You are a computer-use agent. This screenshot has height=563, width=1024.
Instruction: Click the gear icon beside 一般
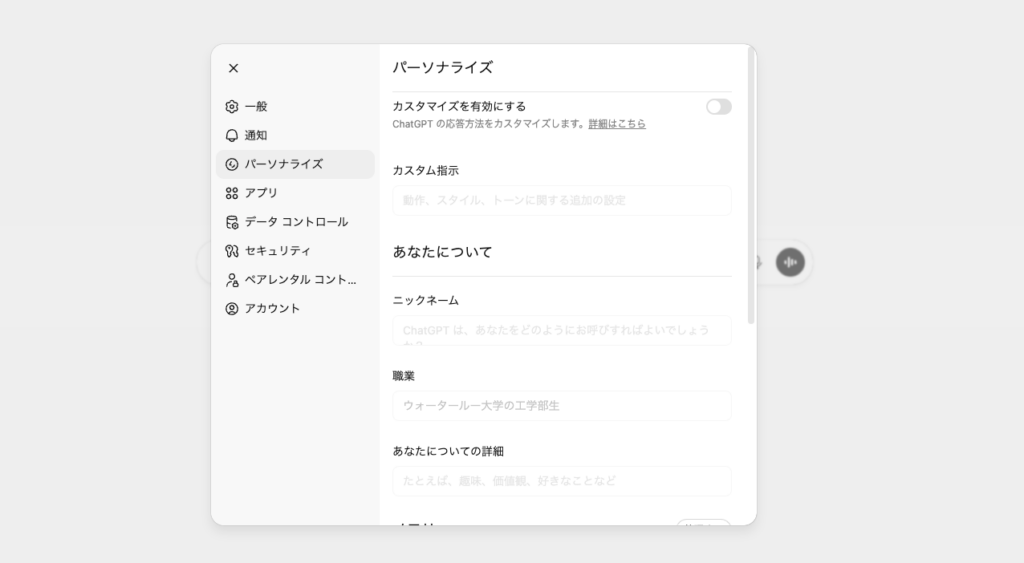[232, 107]
